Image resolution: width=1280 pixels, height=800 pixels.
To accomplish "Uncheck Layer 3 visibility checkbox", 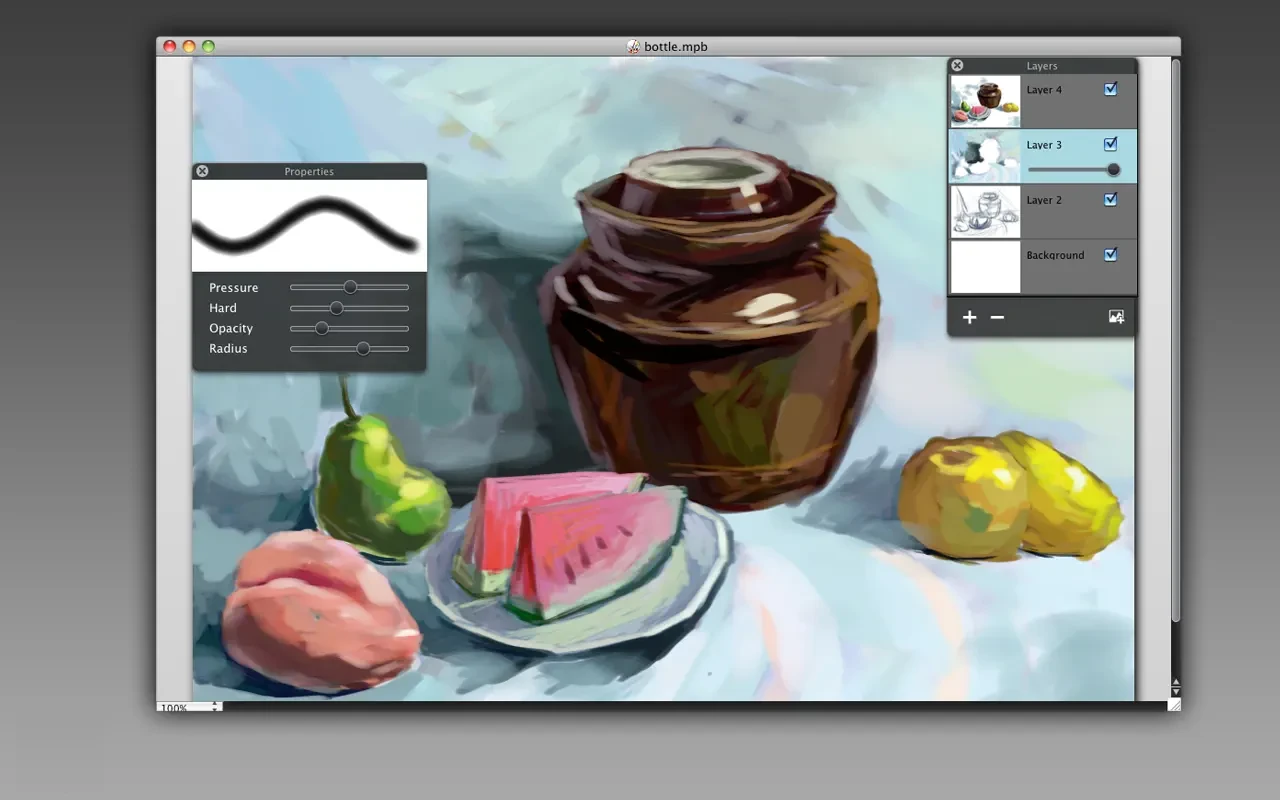I will tap(1110, 144).
